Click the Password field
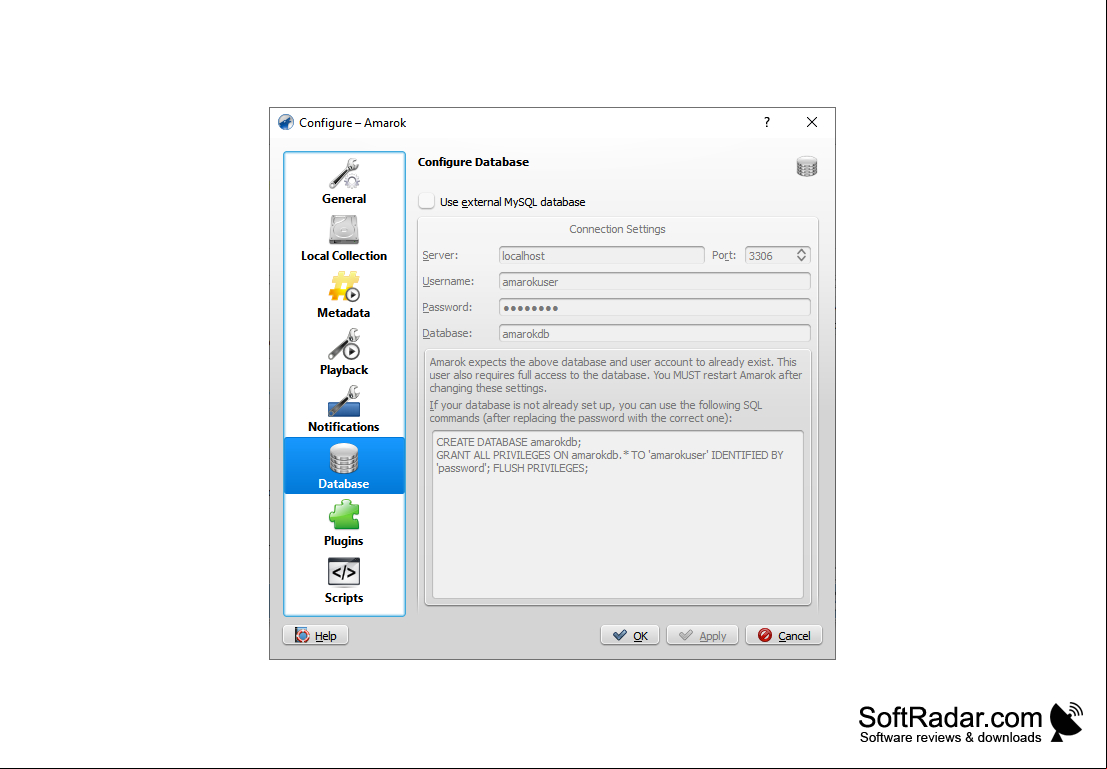The image size is (1107, 769). 654,308
